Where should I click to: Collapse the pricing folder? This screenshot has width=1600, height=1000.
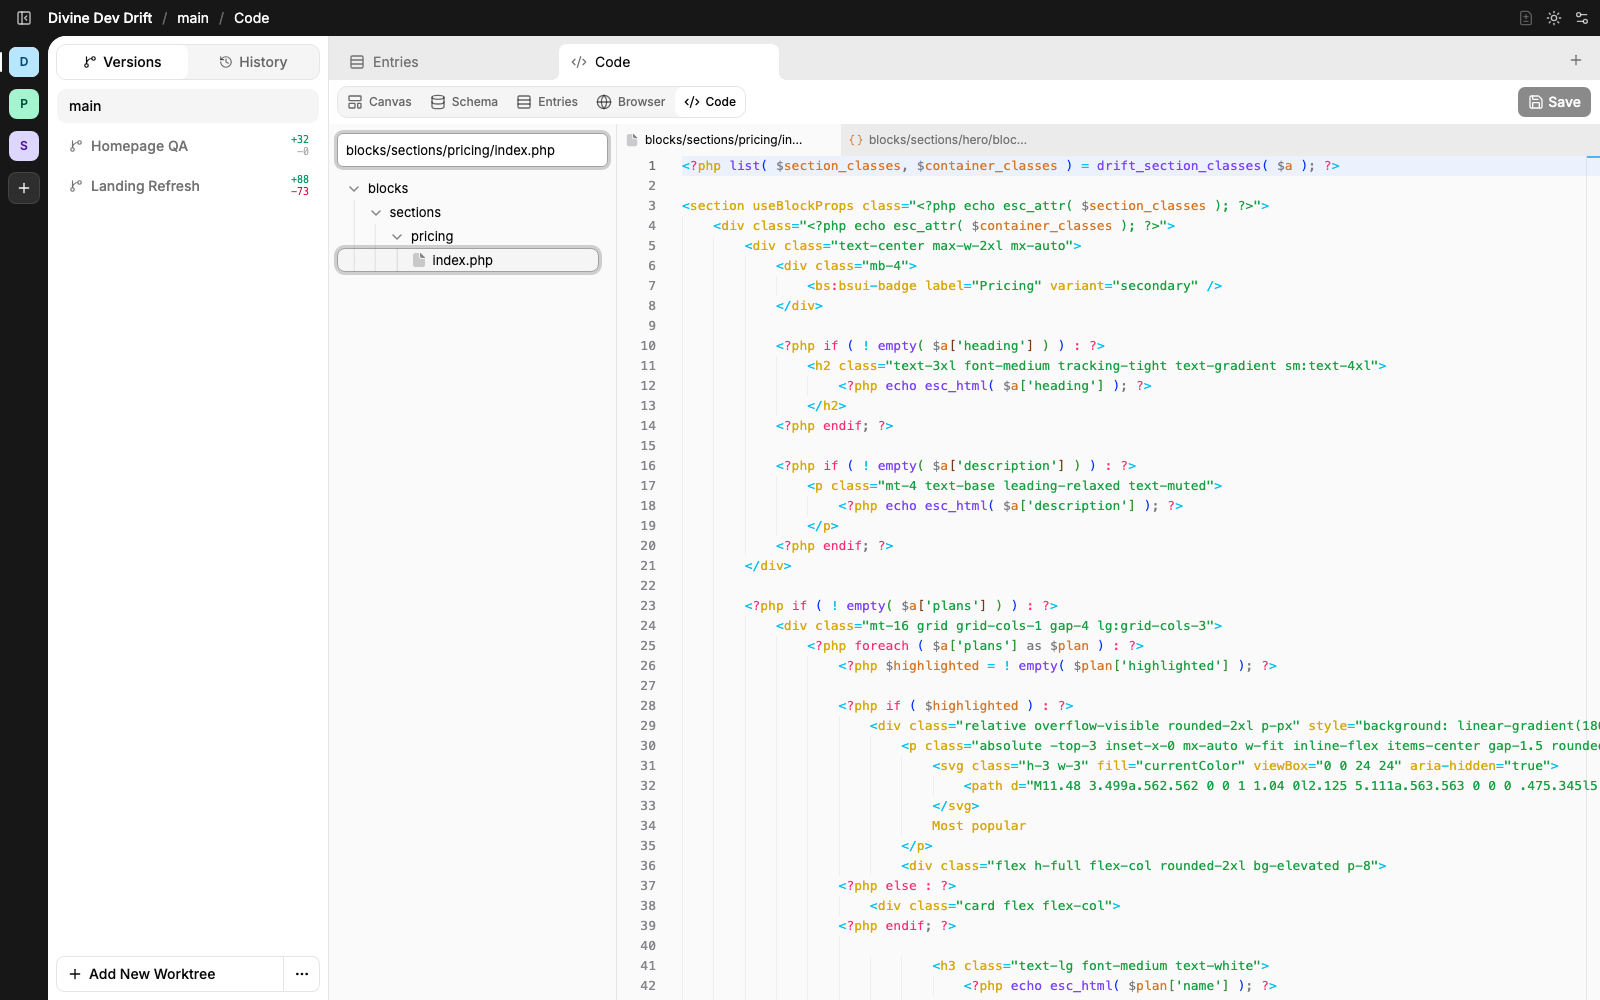pyautogui.click(x=397, y=236)
